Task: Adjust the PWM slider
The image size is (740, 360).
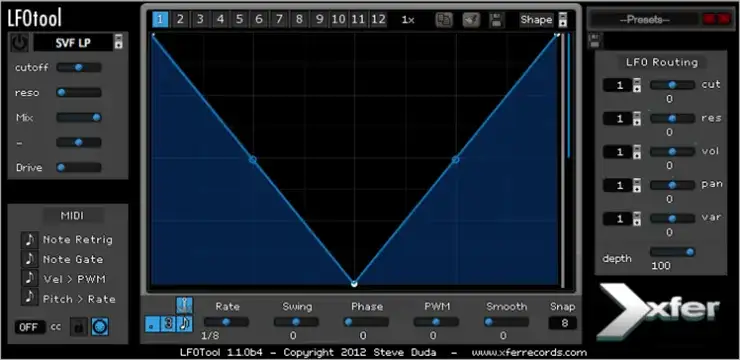Action: click(436, 322)
